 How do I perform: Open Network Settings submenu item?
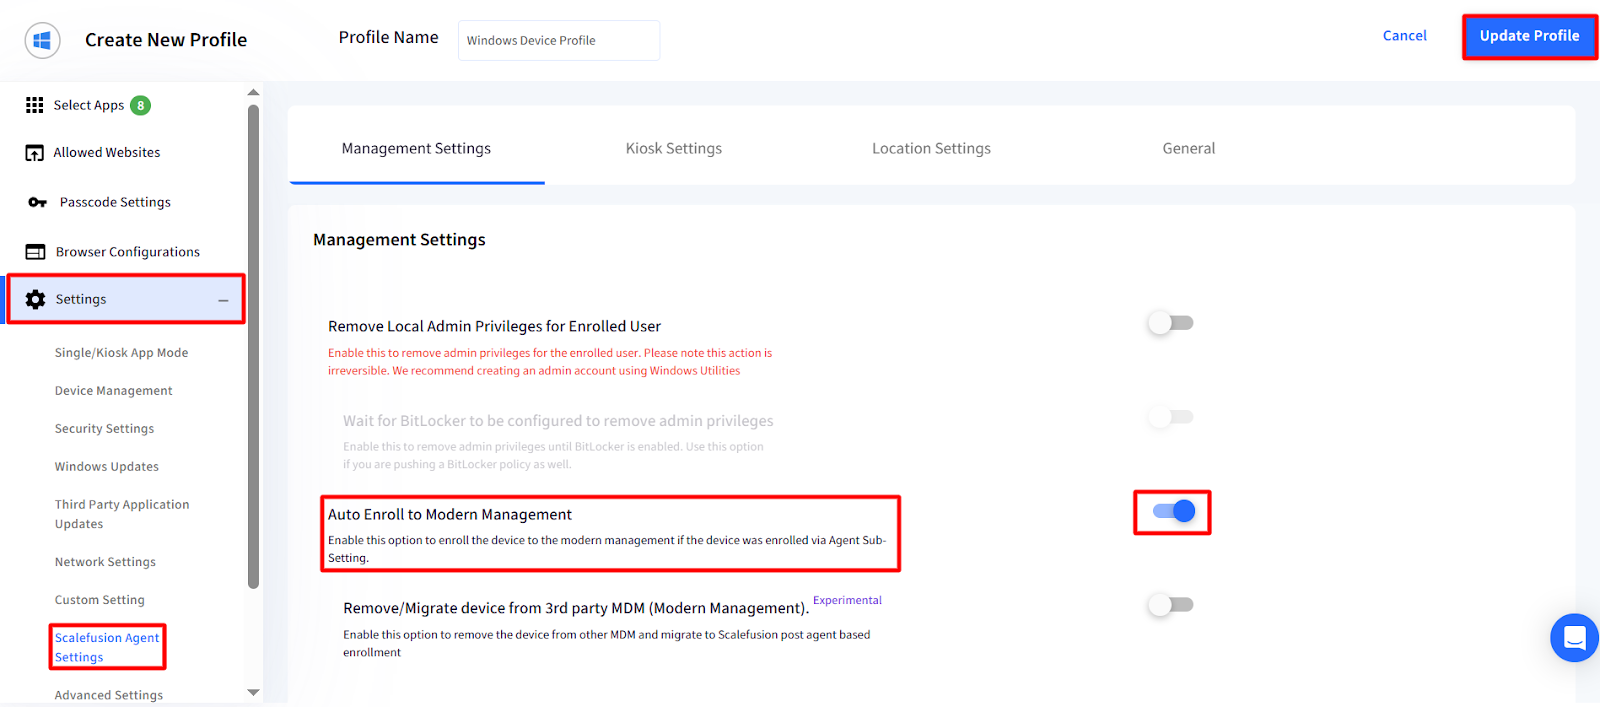(x=105, y=562)
